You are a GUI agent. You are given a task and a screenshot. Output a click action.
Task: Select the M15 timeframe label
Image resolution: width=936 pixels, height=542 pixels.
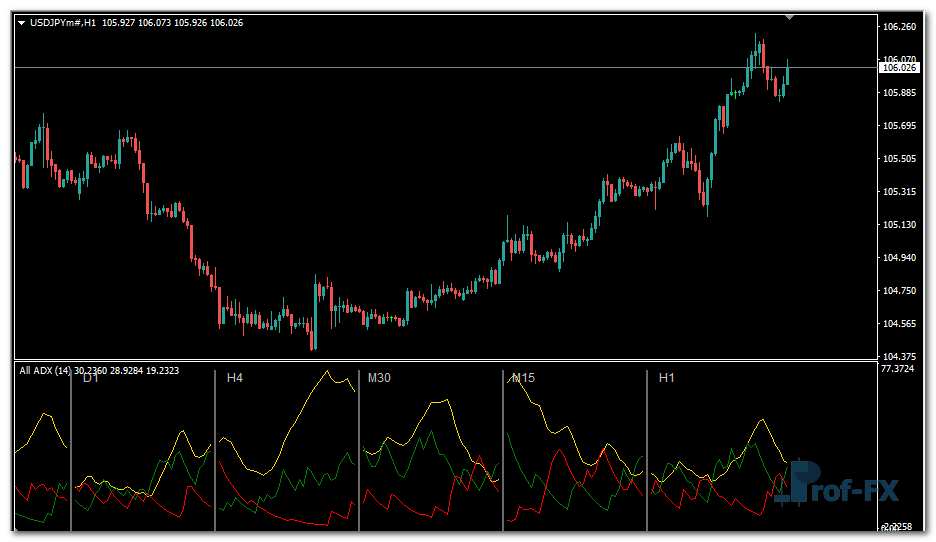[x=522, y=378]
